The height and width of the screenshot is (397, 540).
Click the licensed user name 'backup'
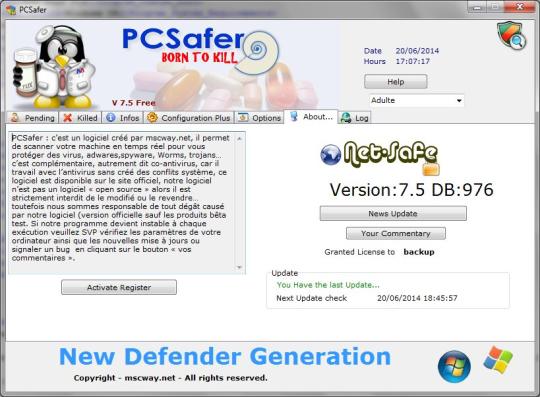click(x=419, y=252)
